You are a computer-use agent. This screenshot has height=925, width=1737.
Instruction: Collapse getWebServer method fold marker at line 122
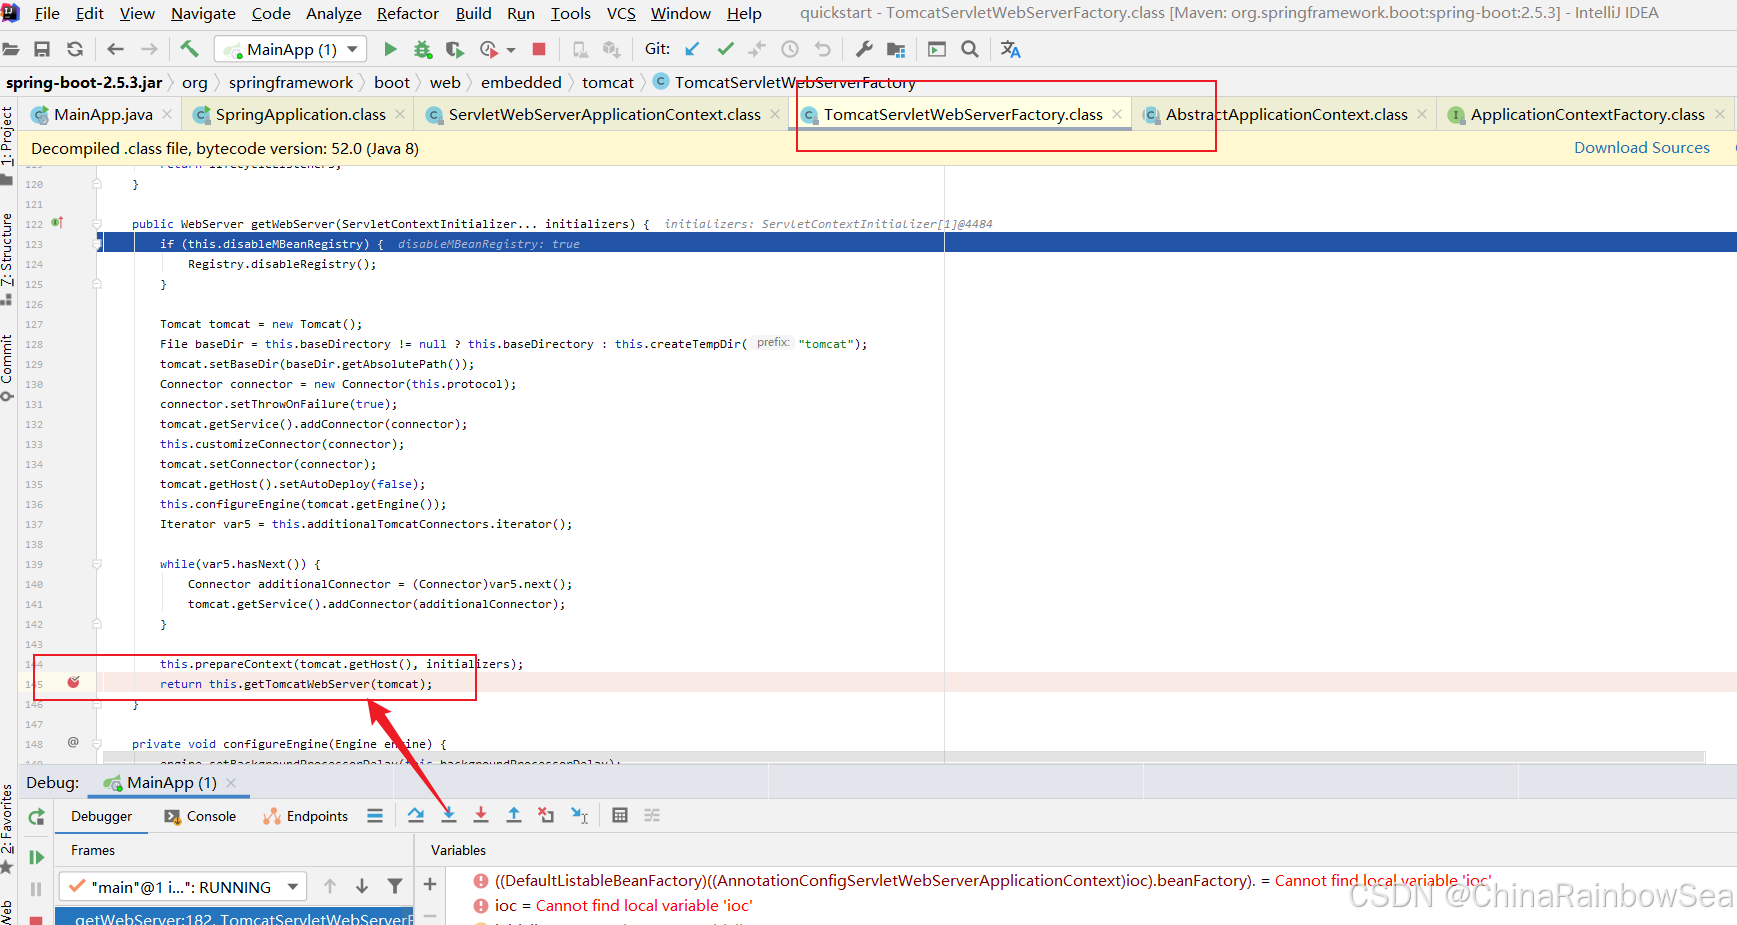[97, 224]
